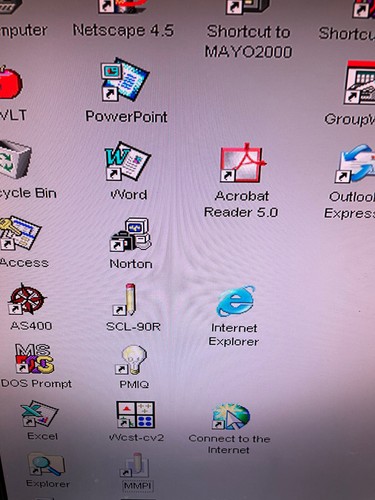Click the DOS Prompt text label
375x500 pixels.
(x=36, y=384)
